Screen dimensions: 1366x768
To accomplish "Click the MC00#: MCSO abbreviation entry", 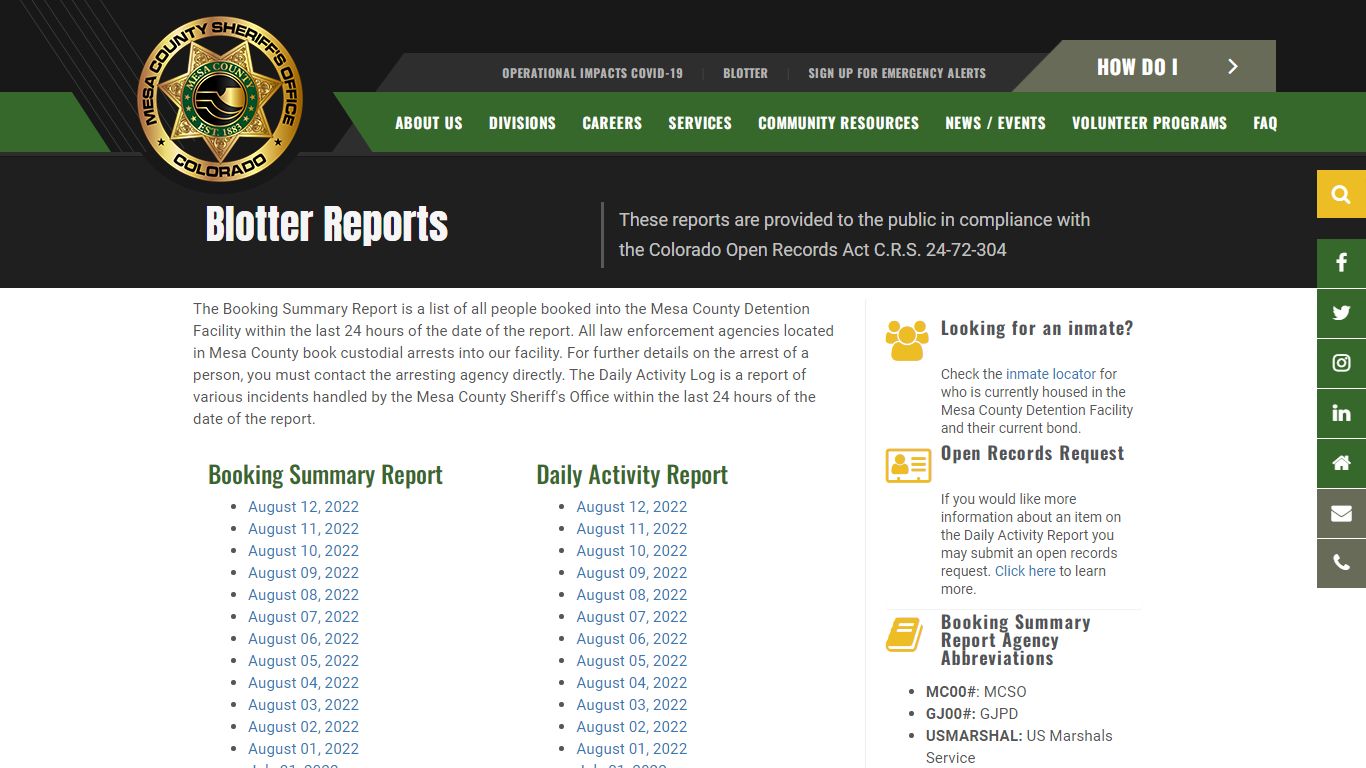I will [x=976, y=692].
